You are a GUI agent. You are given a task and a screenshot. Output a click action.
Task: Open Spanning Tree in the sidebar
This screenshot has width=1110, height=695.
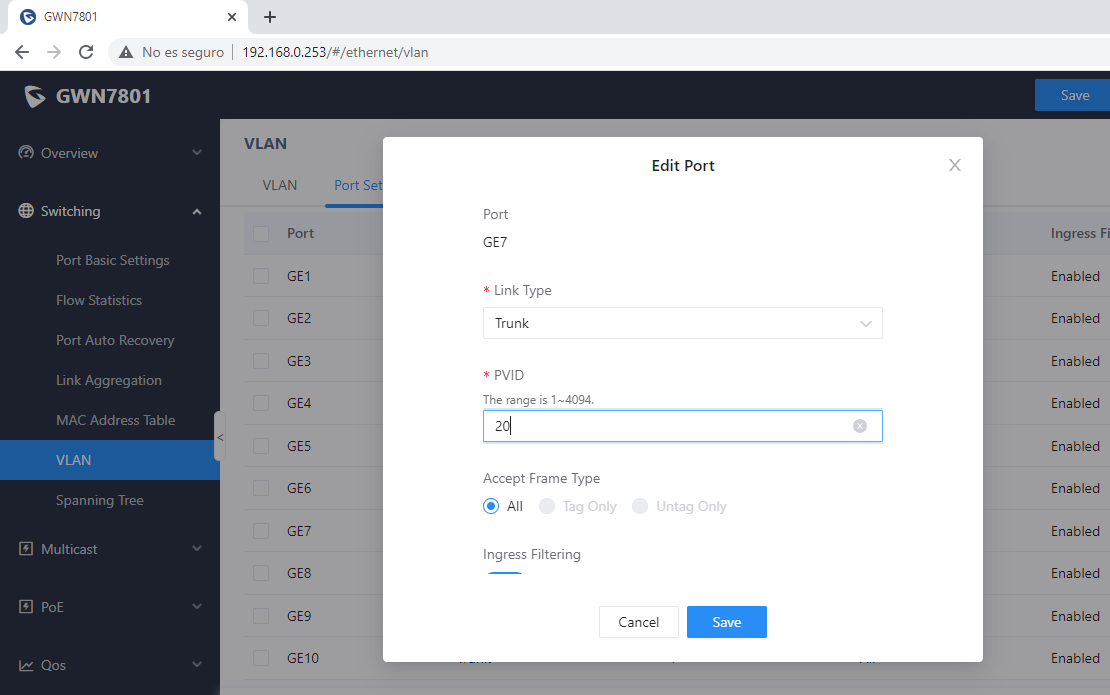100,500
